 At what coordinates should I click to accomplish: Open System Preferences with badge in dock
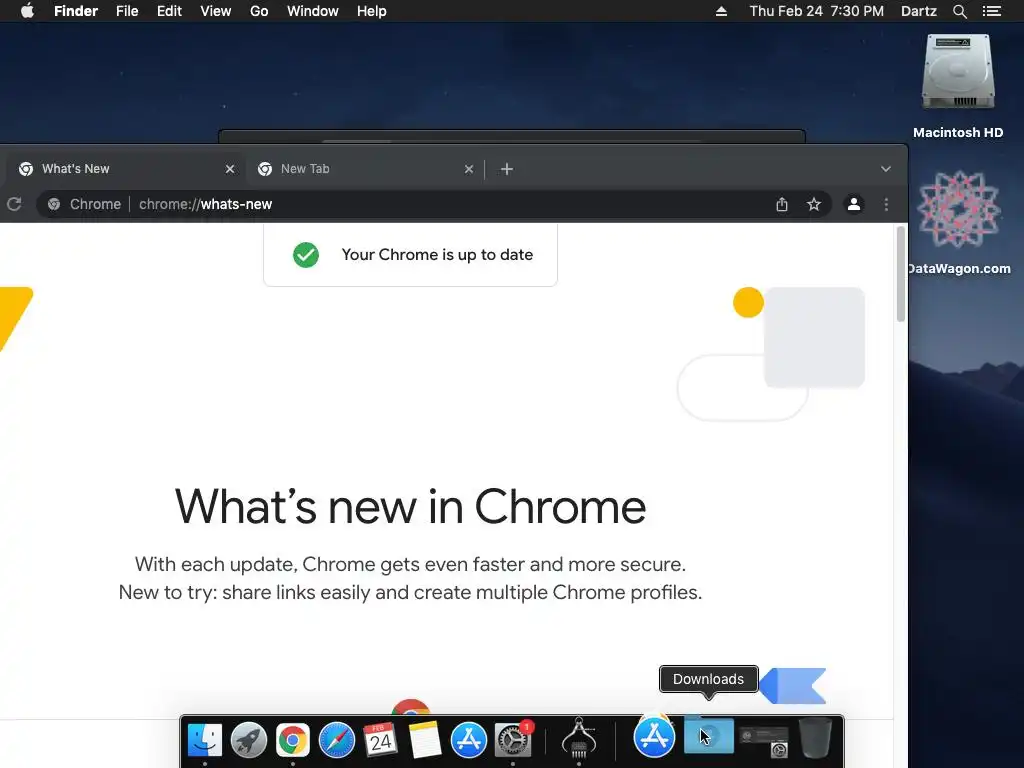513,740
